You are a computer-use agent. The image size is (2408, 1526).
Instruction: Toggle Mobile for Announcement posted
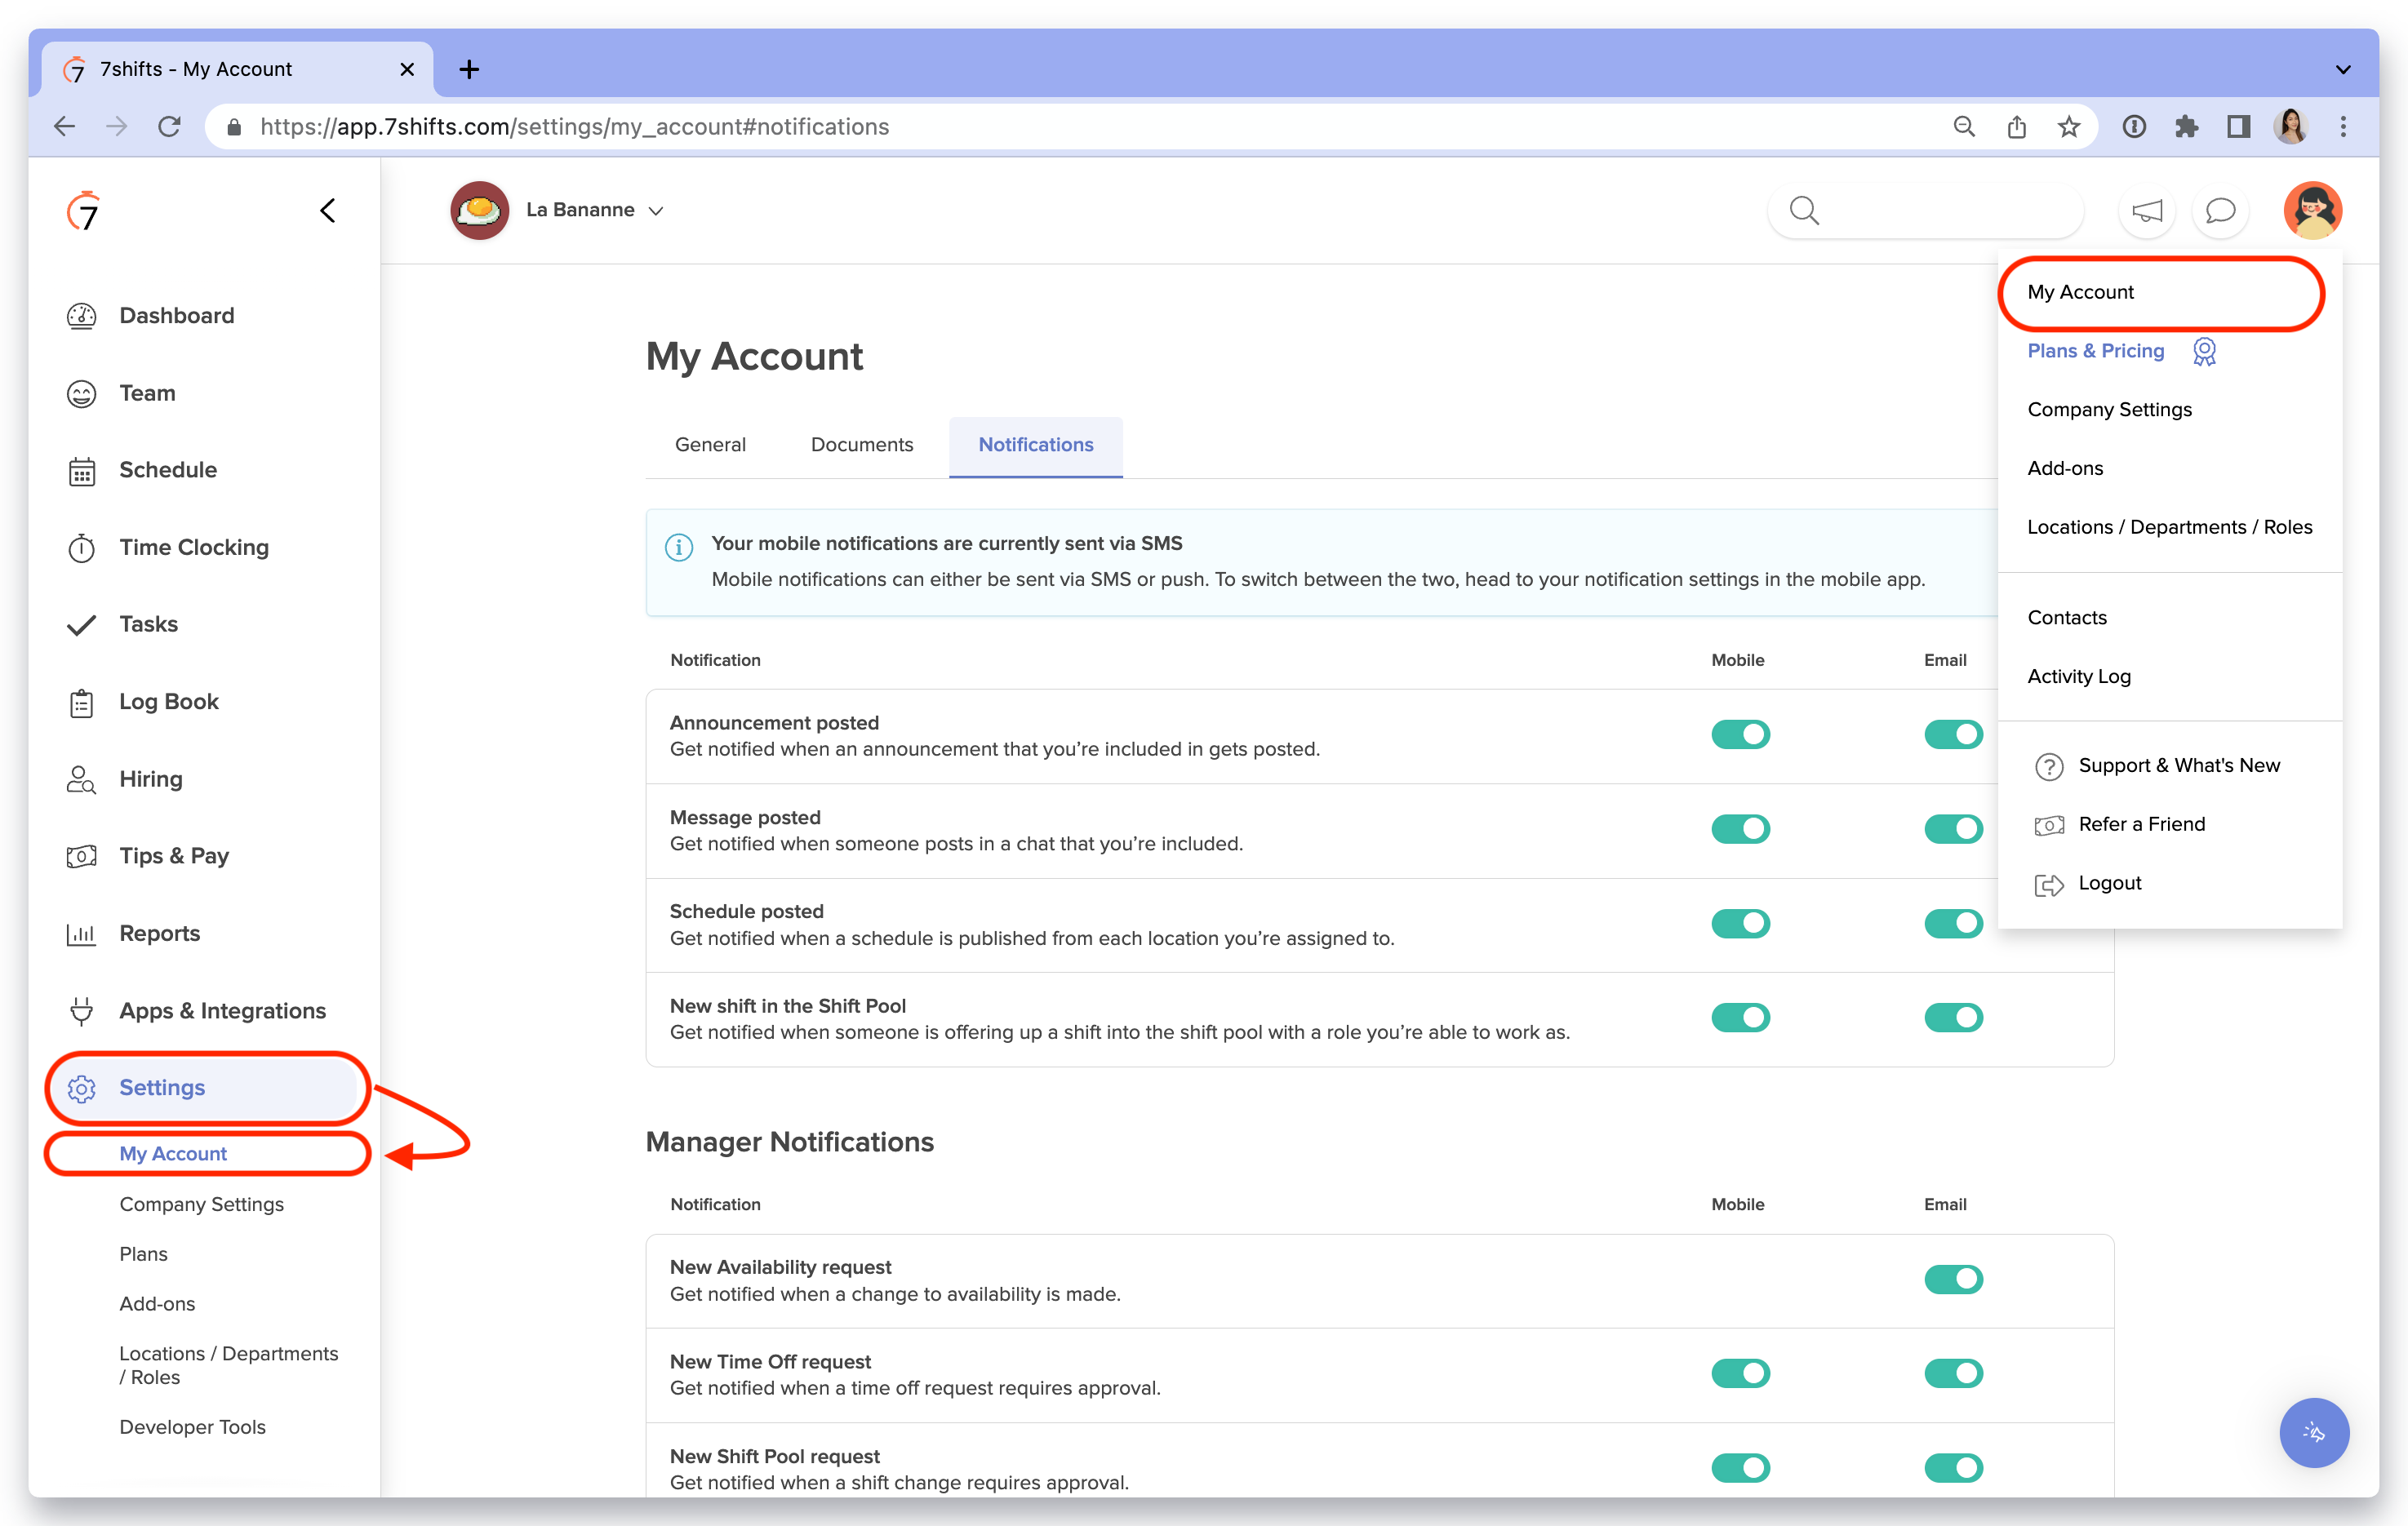pos(1740,734)
